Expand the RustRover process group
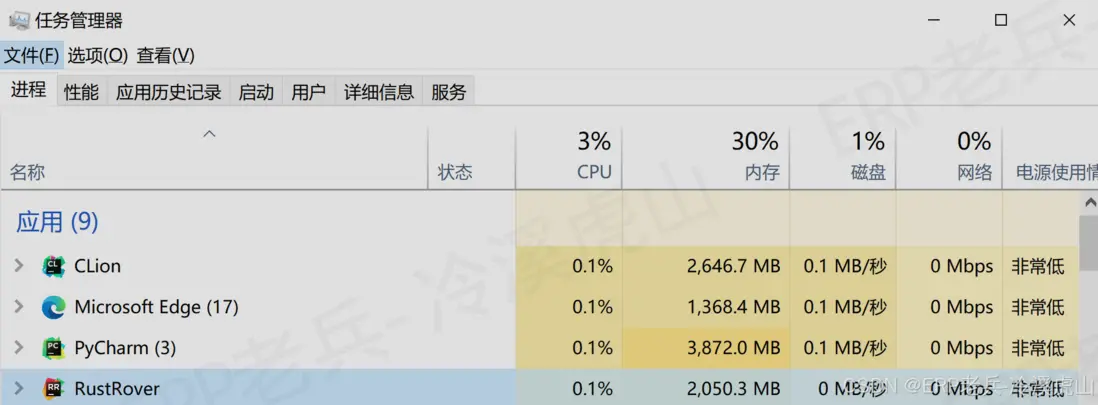The width and height of the screenshot is (1098, 405). pyautogui.click(x=18, y=388)
